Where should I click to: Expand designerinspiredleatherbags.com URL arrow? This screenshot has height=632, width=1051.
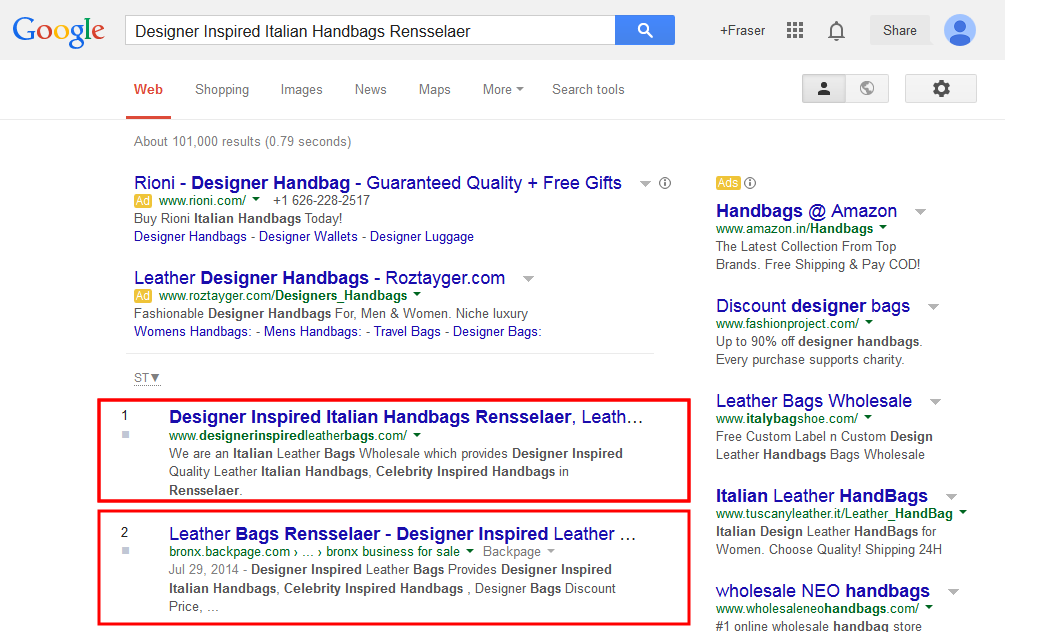417,436
